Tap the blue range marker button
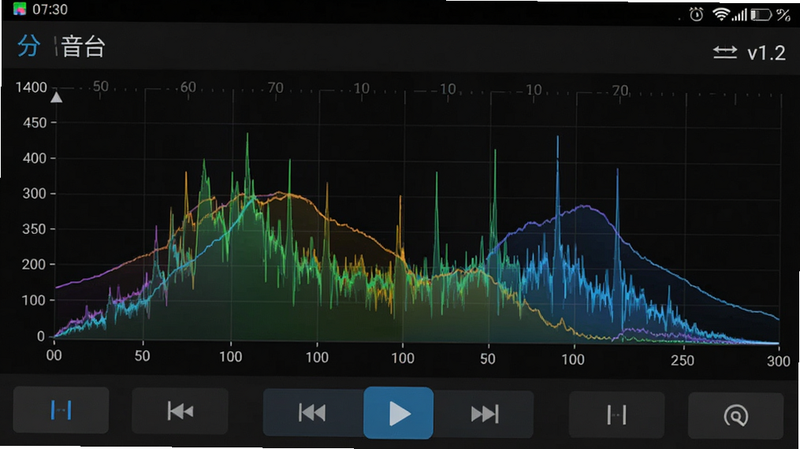The width and height of the screenshot is (800, 449). (61, 410)
